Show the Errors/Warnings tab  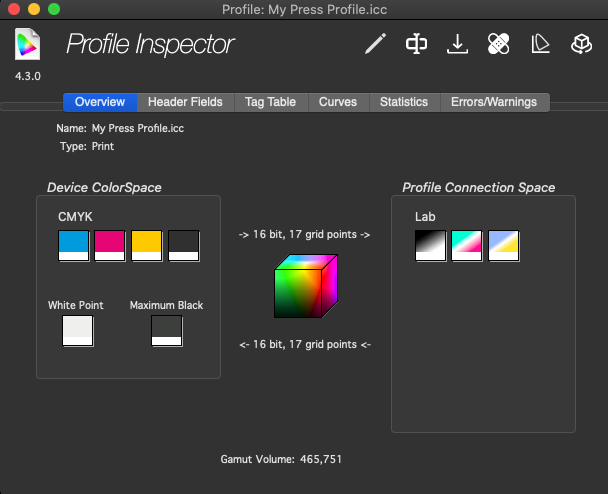pos(494,102)
